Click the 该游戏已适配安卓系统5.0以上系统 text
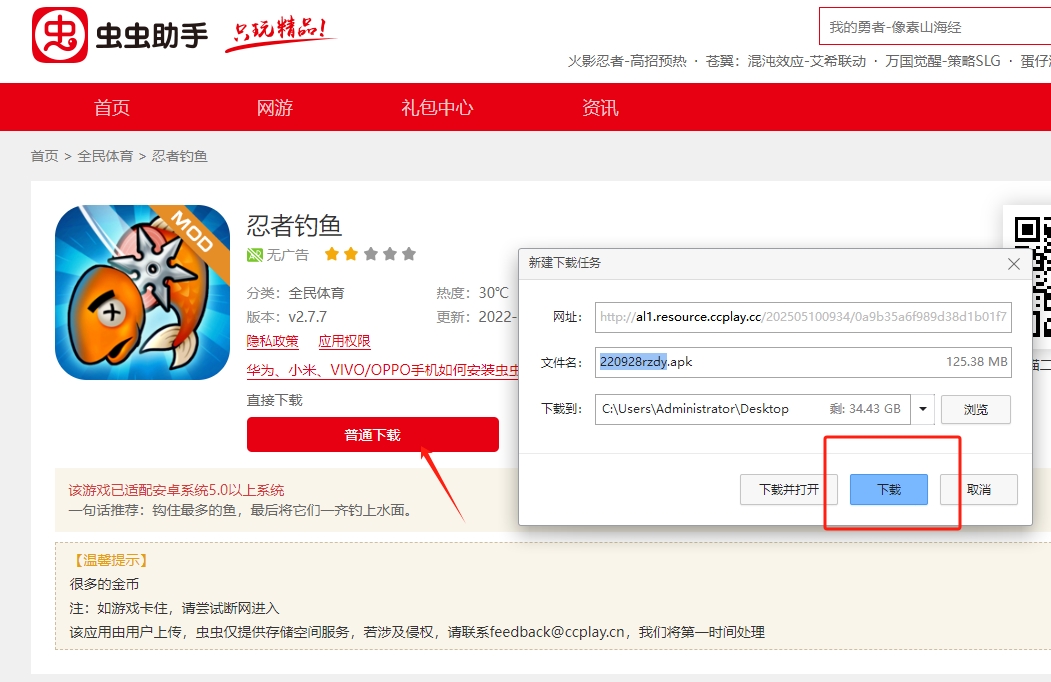The height and width of the screenshot is (682, 1051). click(176, 490)
